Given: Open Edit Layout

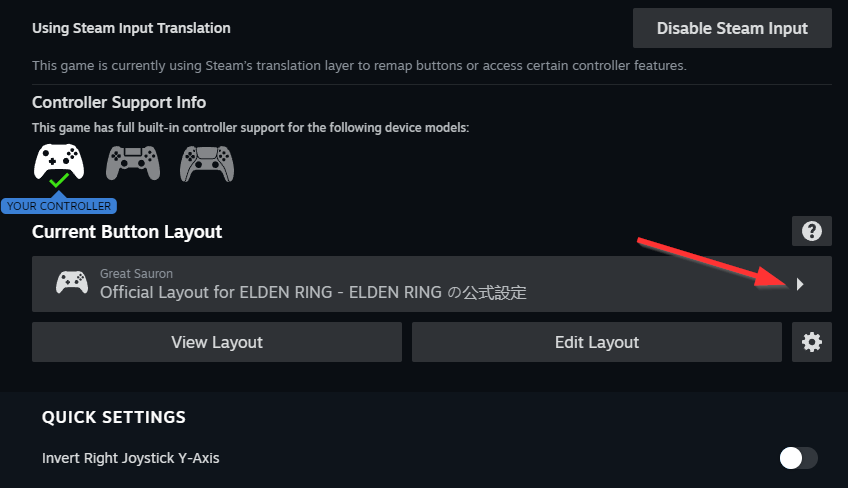Looking at the screenshot, I should pos(597,342).
